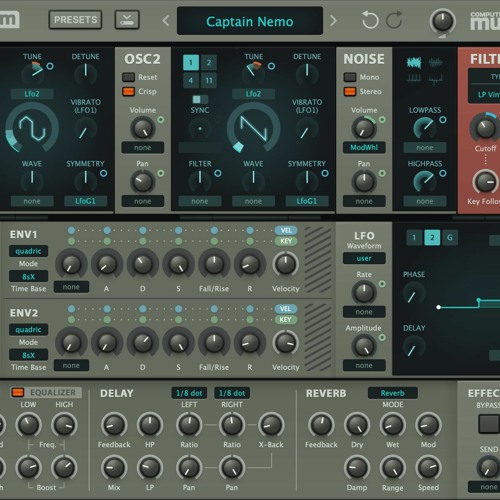Click the OSC2 sawtooth waveform display
This screenshot has height=500, width=500.
click(253, 128)
